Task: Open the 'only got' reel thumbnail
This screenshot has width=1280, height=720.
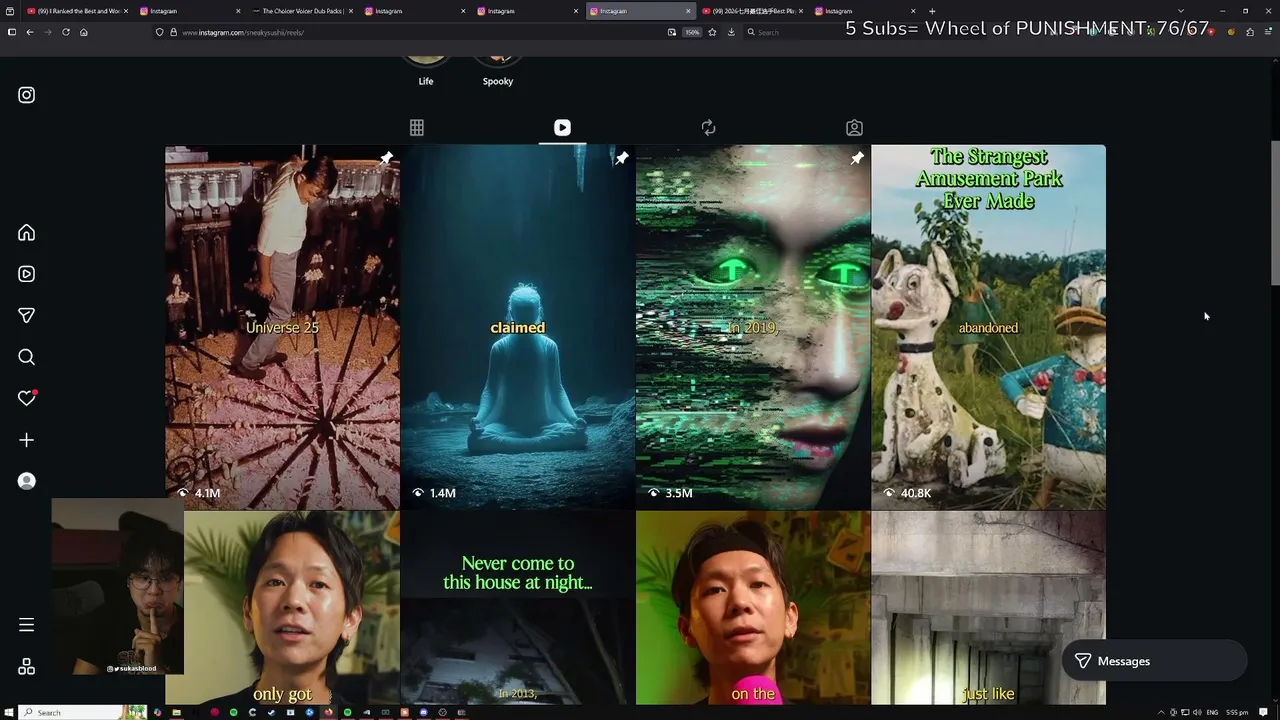Action: pyautogui.click(x=283, y=608)
